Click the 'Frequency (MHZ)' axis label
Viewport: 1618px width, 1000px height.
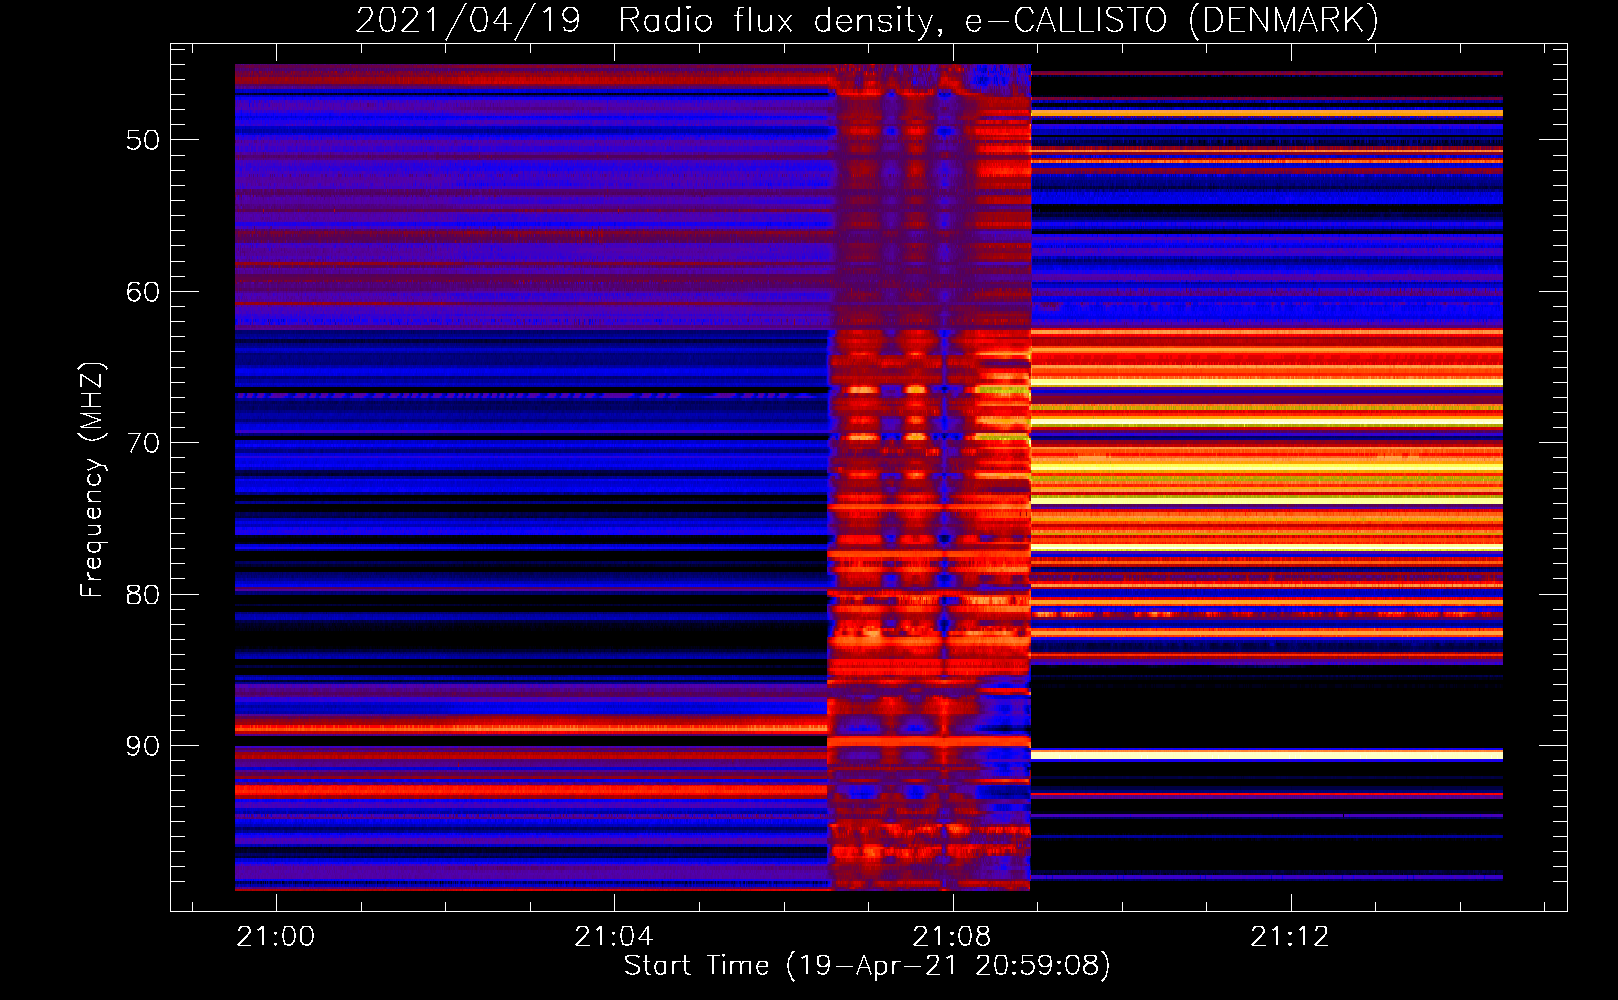[92, 480]
